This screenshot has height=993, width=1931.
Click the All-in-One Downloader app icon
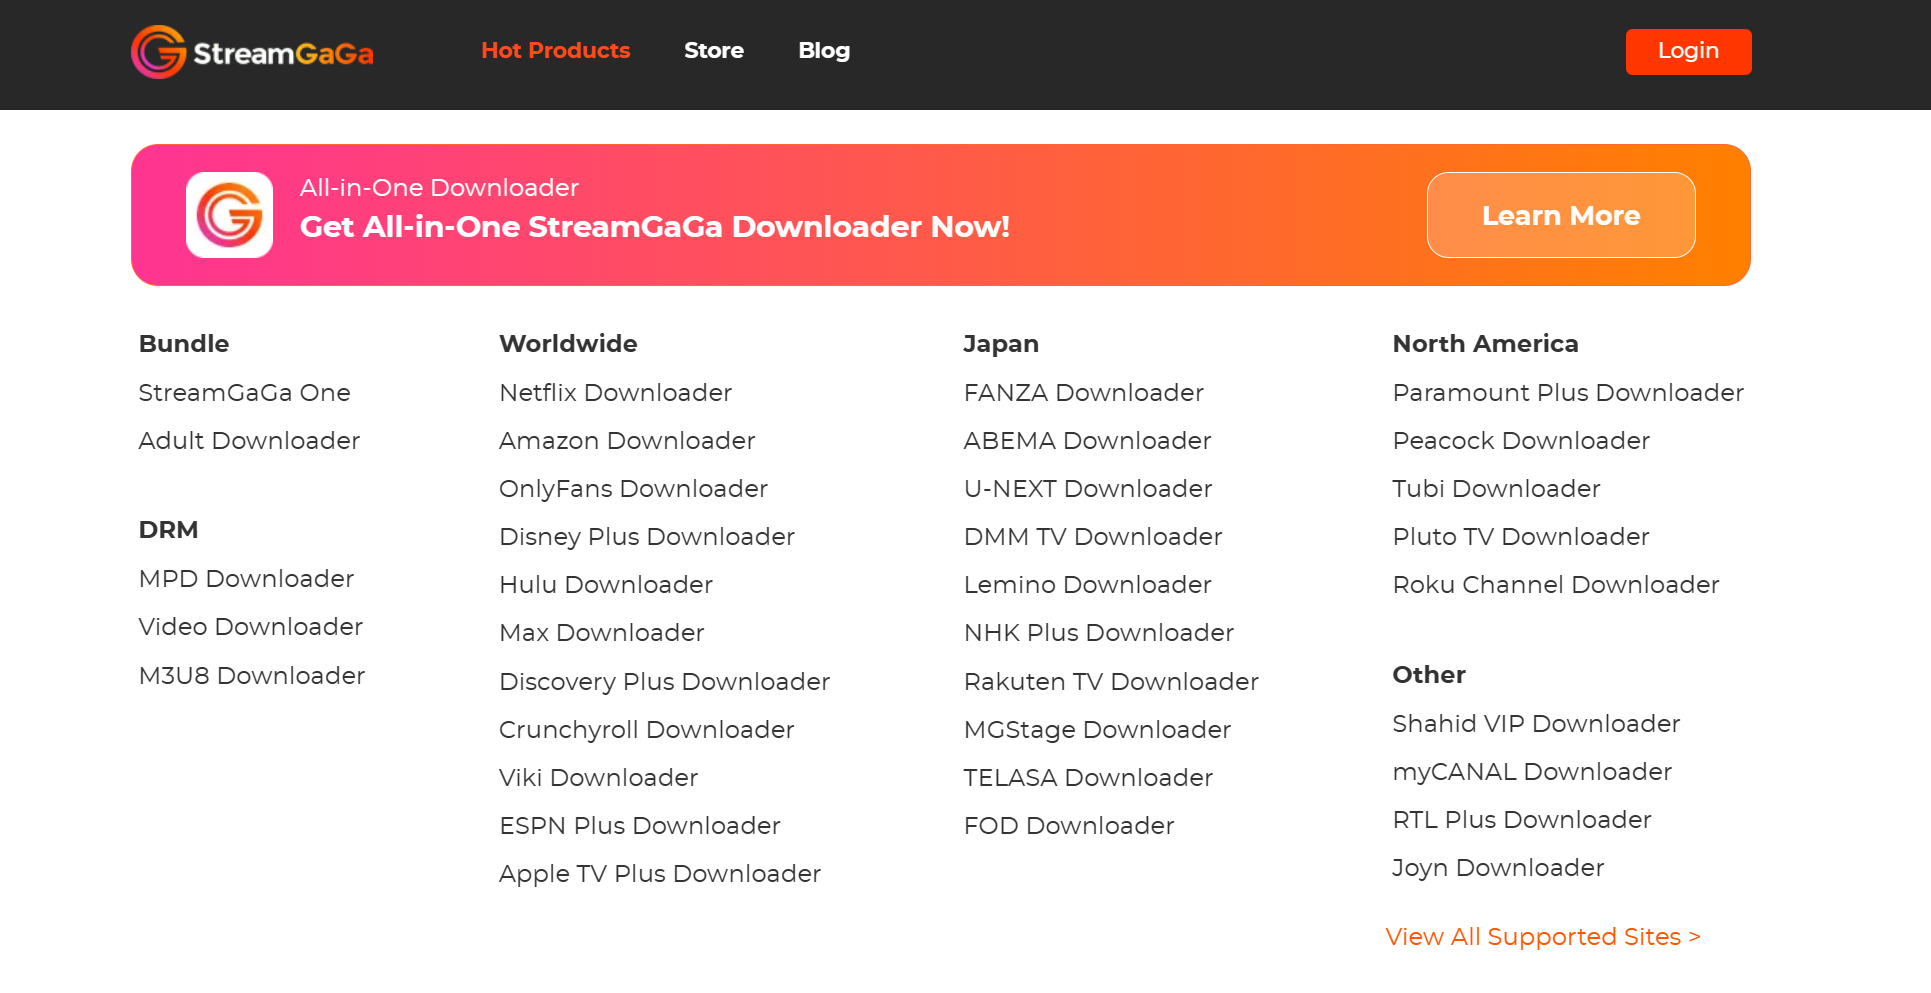229,215
